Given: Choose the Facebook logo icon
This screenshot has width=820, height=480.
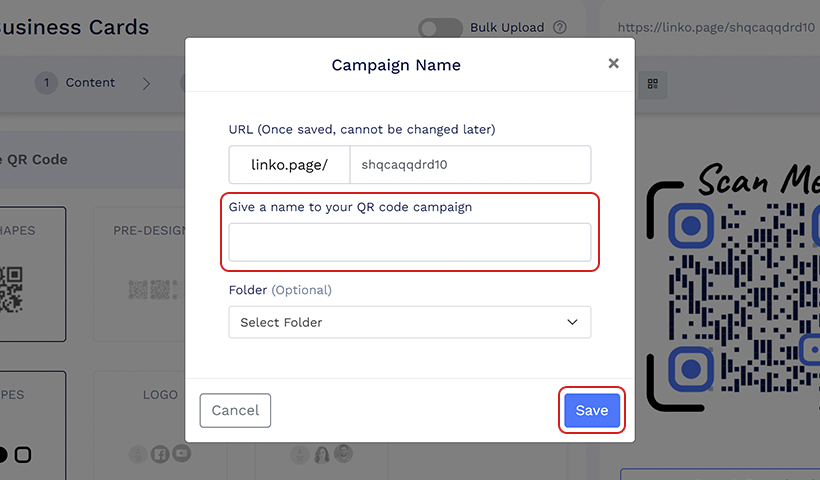Looking at the screenshot, I should (160, 454).
